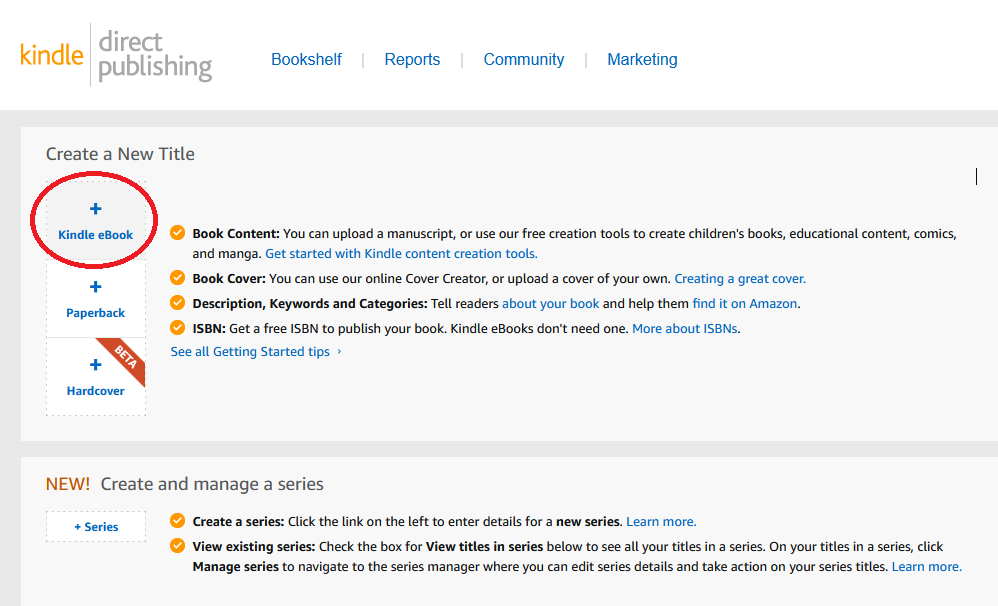Open the Community section
The width and height of the screenshot is (998, 606).
[523, 59]
